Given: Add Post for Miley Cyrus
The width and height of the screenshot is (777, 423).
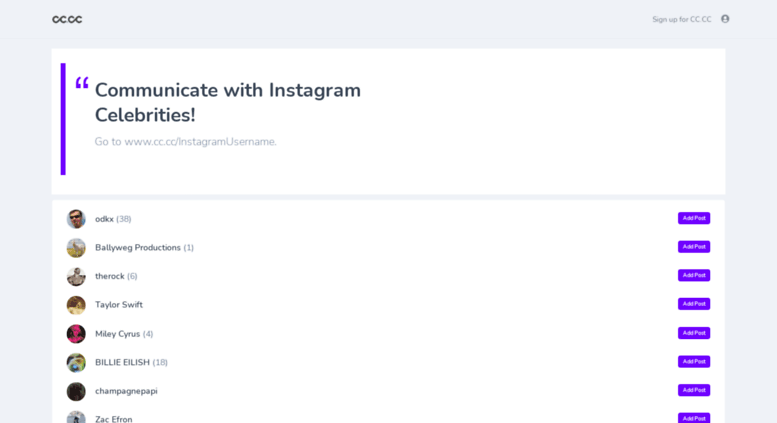Looking at the screenshot, I should pyautogui.click(x=694, y=333).
